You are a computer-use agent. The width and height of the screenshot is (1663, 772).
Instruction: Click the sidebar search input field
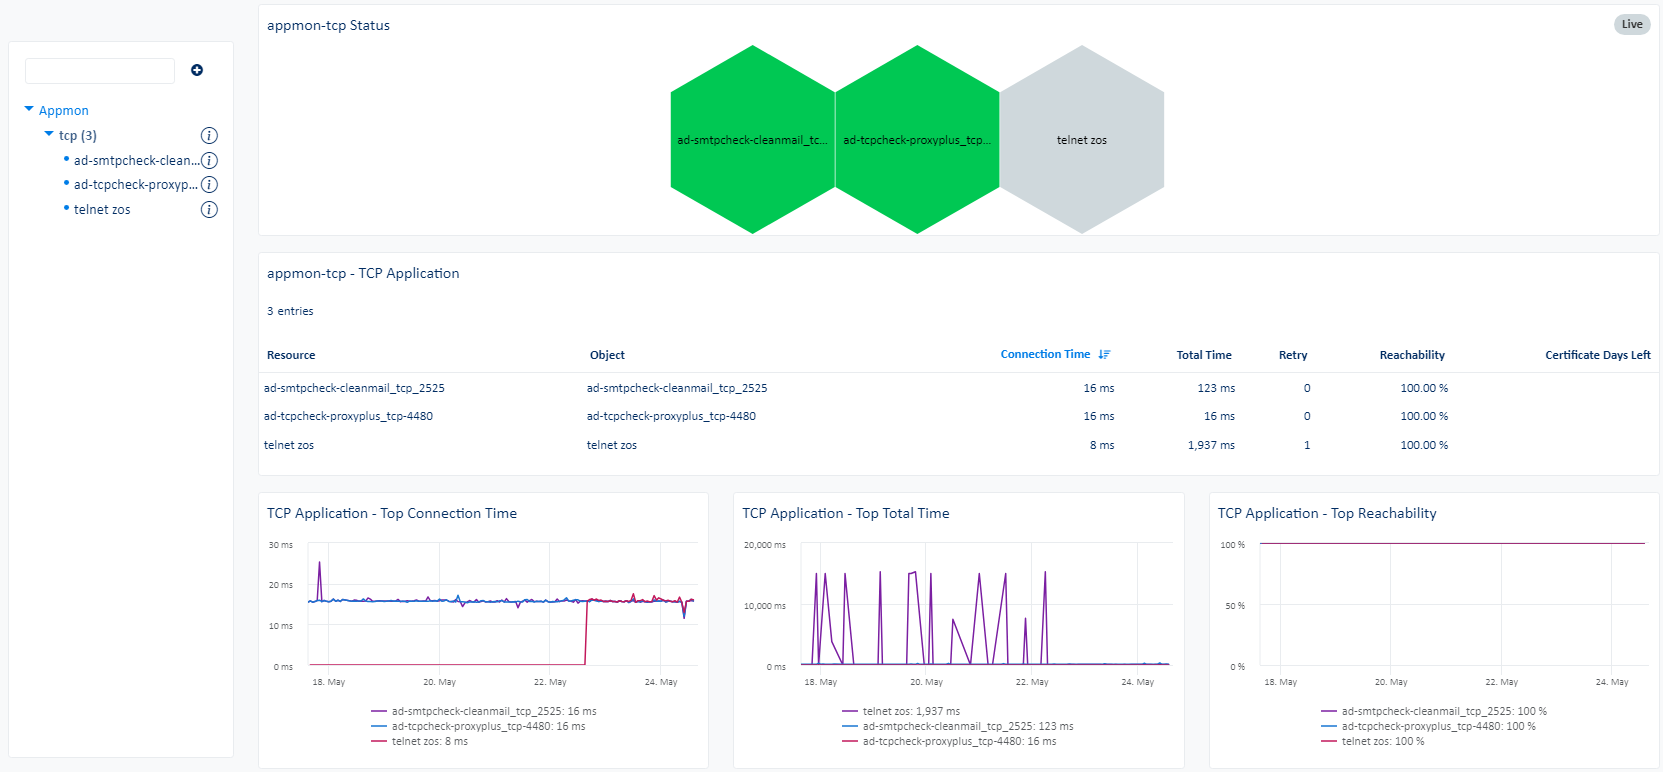tap(100, 71)
